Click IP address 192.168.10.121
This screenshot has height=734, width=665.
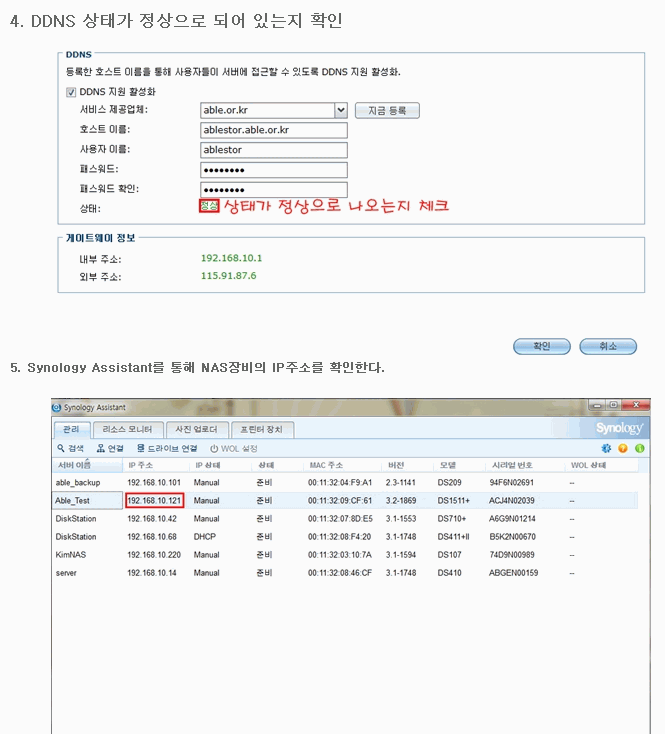(x=154, y=500)
